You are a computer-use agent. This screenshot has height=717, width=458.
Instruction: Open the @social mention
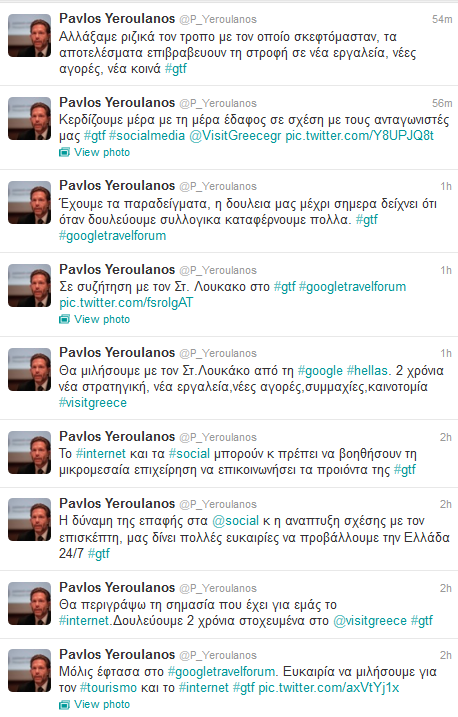tap(236, 521)
